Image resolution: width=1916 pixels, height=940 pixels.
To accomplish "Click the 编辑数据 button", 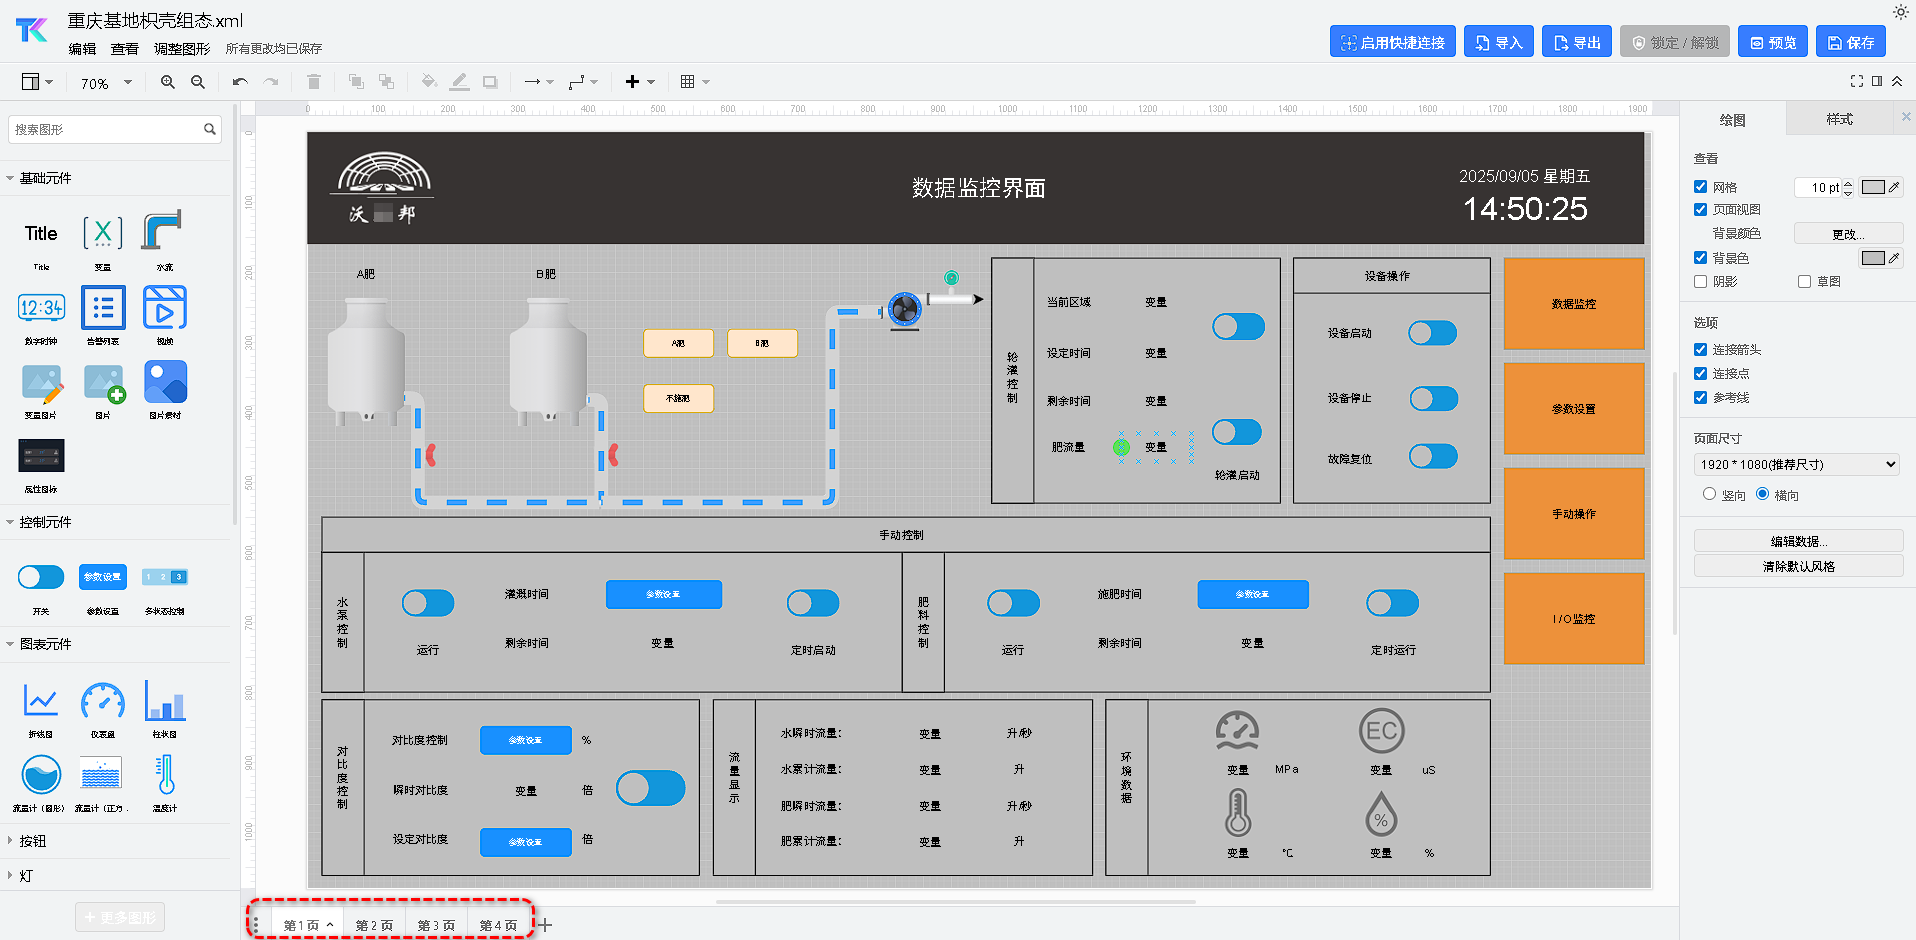I will (x=1798, y=541).
